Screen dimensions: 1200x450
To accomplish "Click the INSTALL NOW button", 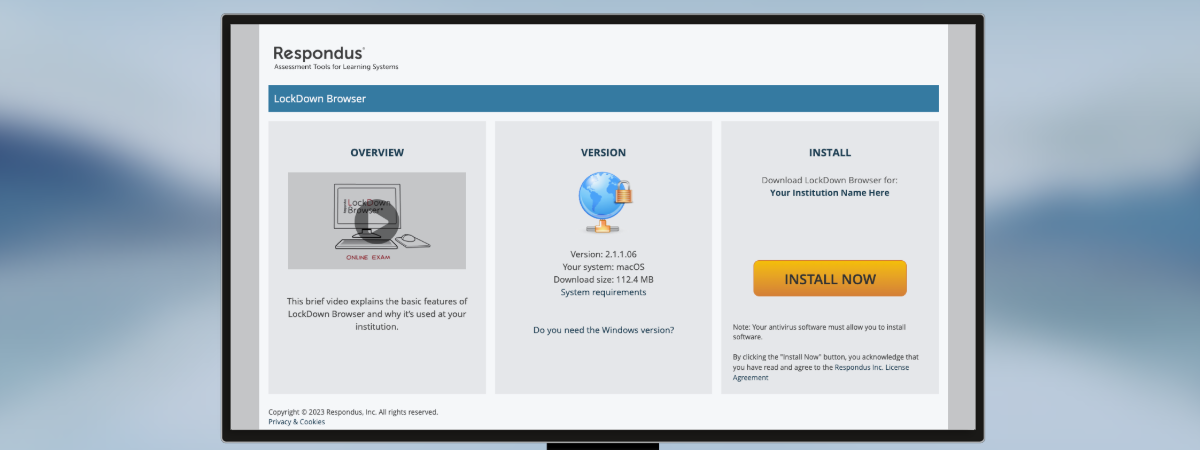I will tap(830, 279).
